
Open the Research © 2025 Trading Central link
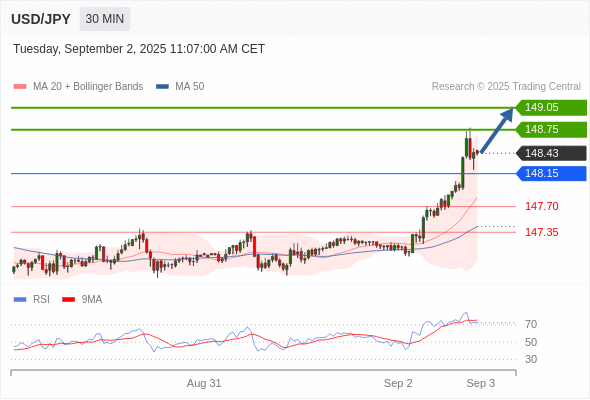(x=506, y=87)
